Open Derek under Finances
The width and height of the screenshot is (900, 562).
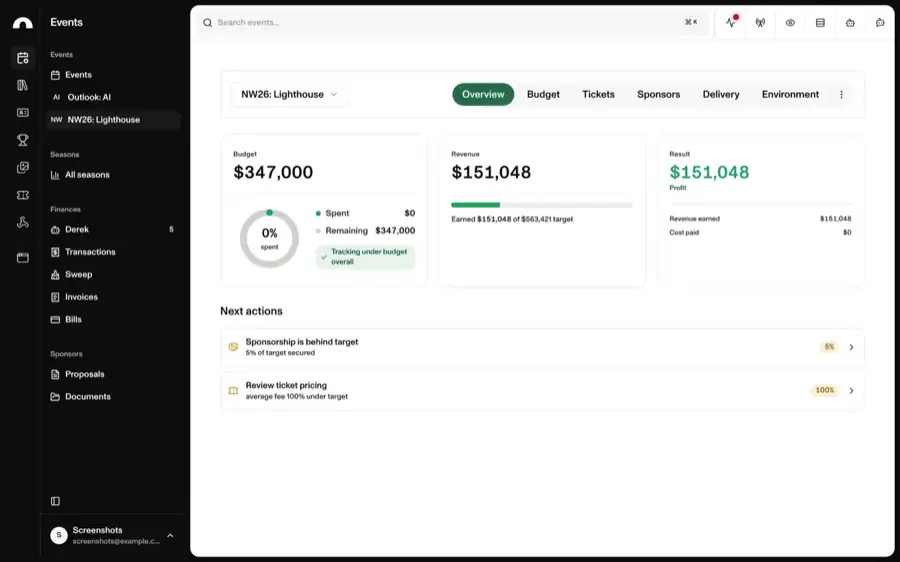pyautogui.click(x=114, y=229)
